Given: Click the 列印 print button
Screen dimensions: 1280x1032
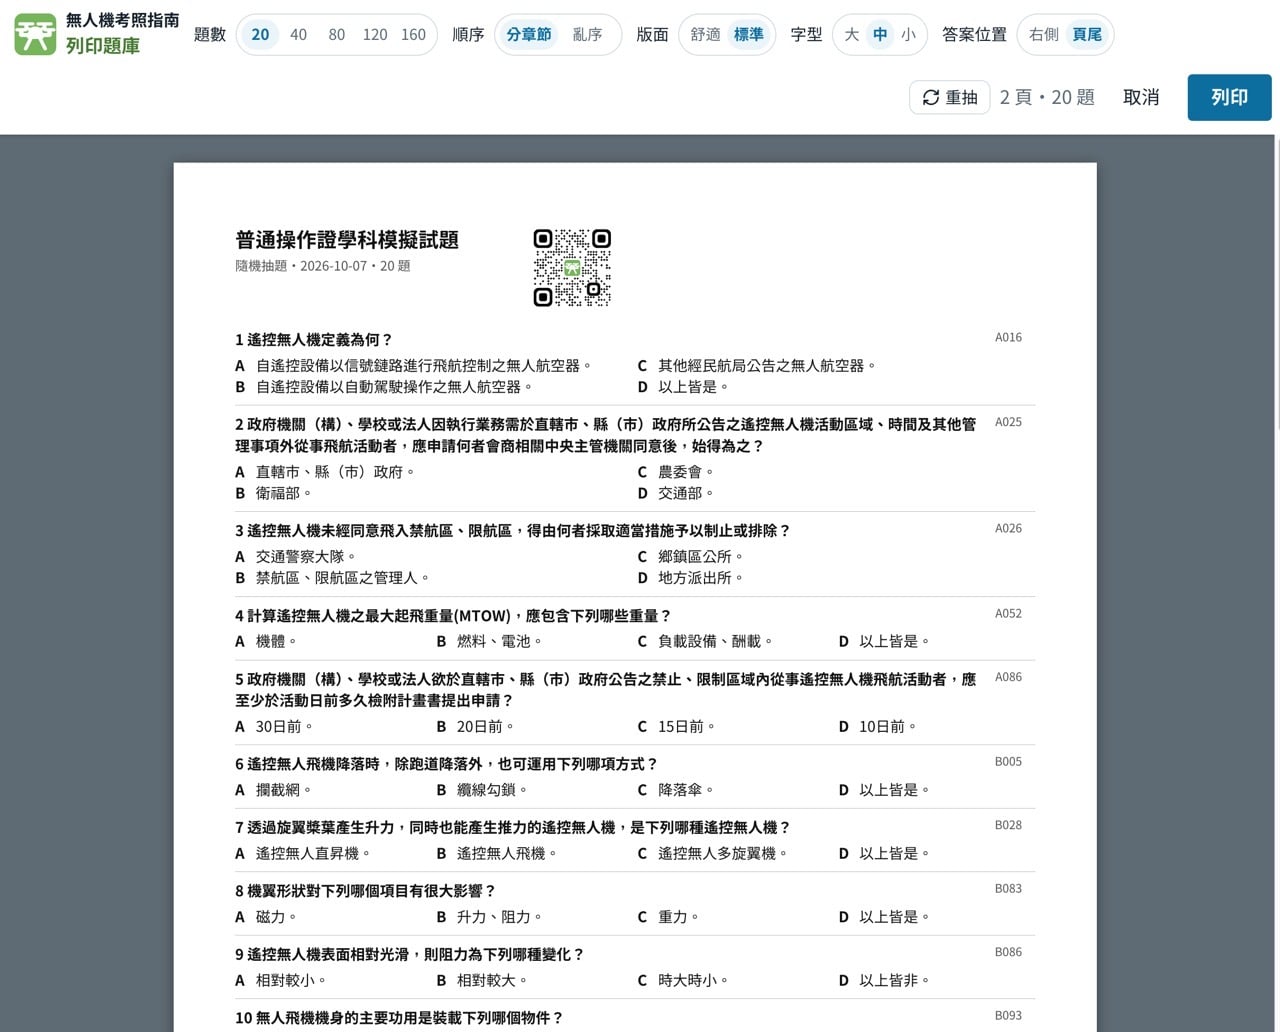Looking at the screenshot, I should (x=1229, y=97).
